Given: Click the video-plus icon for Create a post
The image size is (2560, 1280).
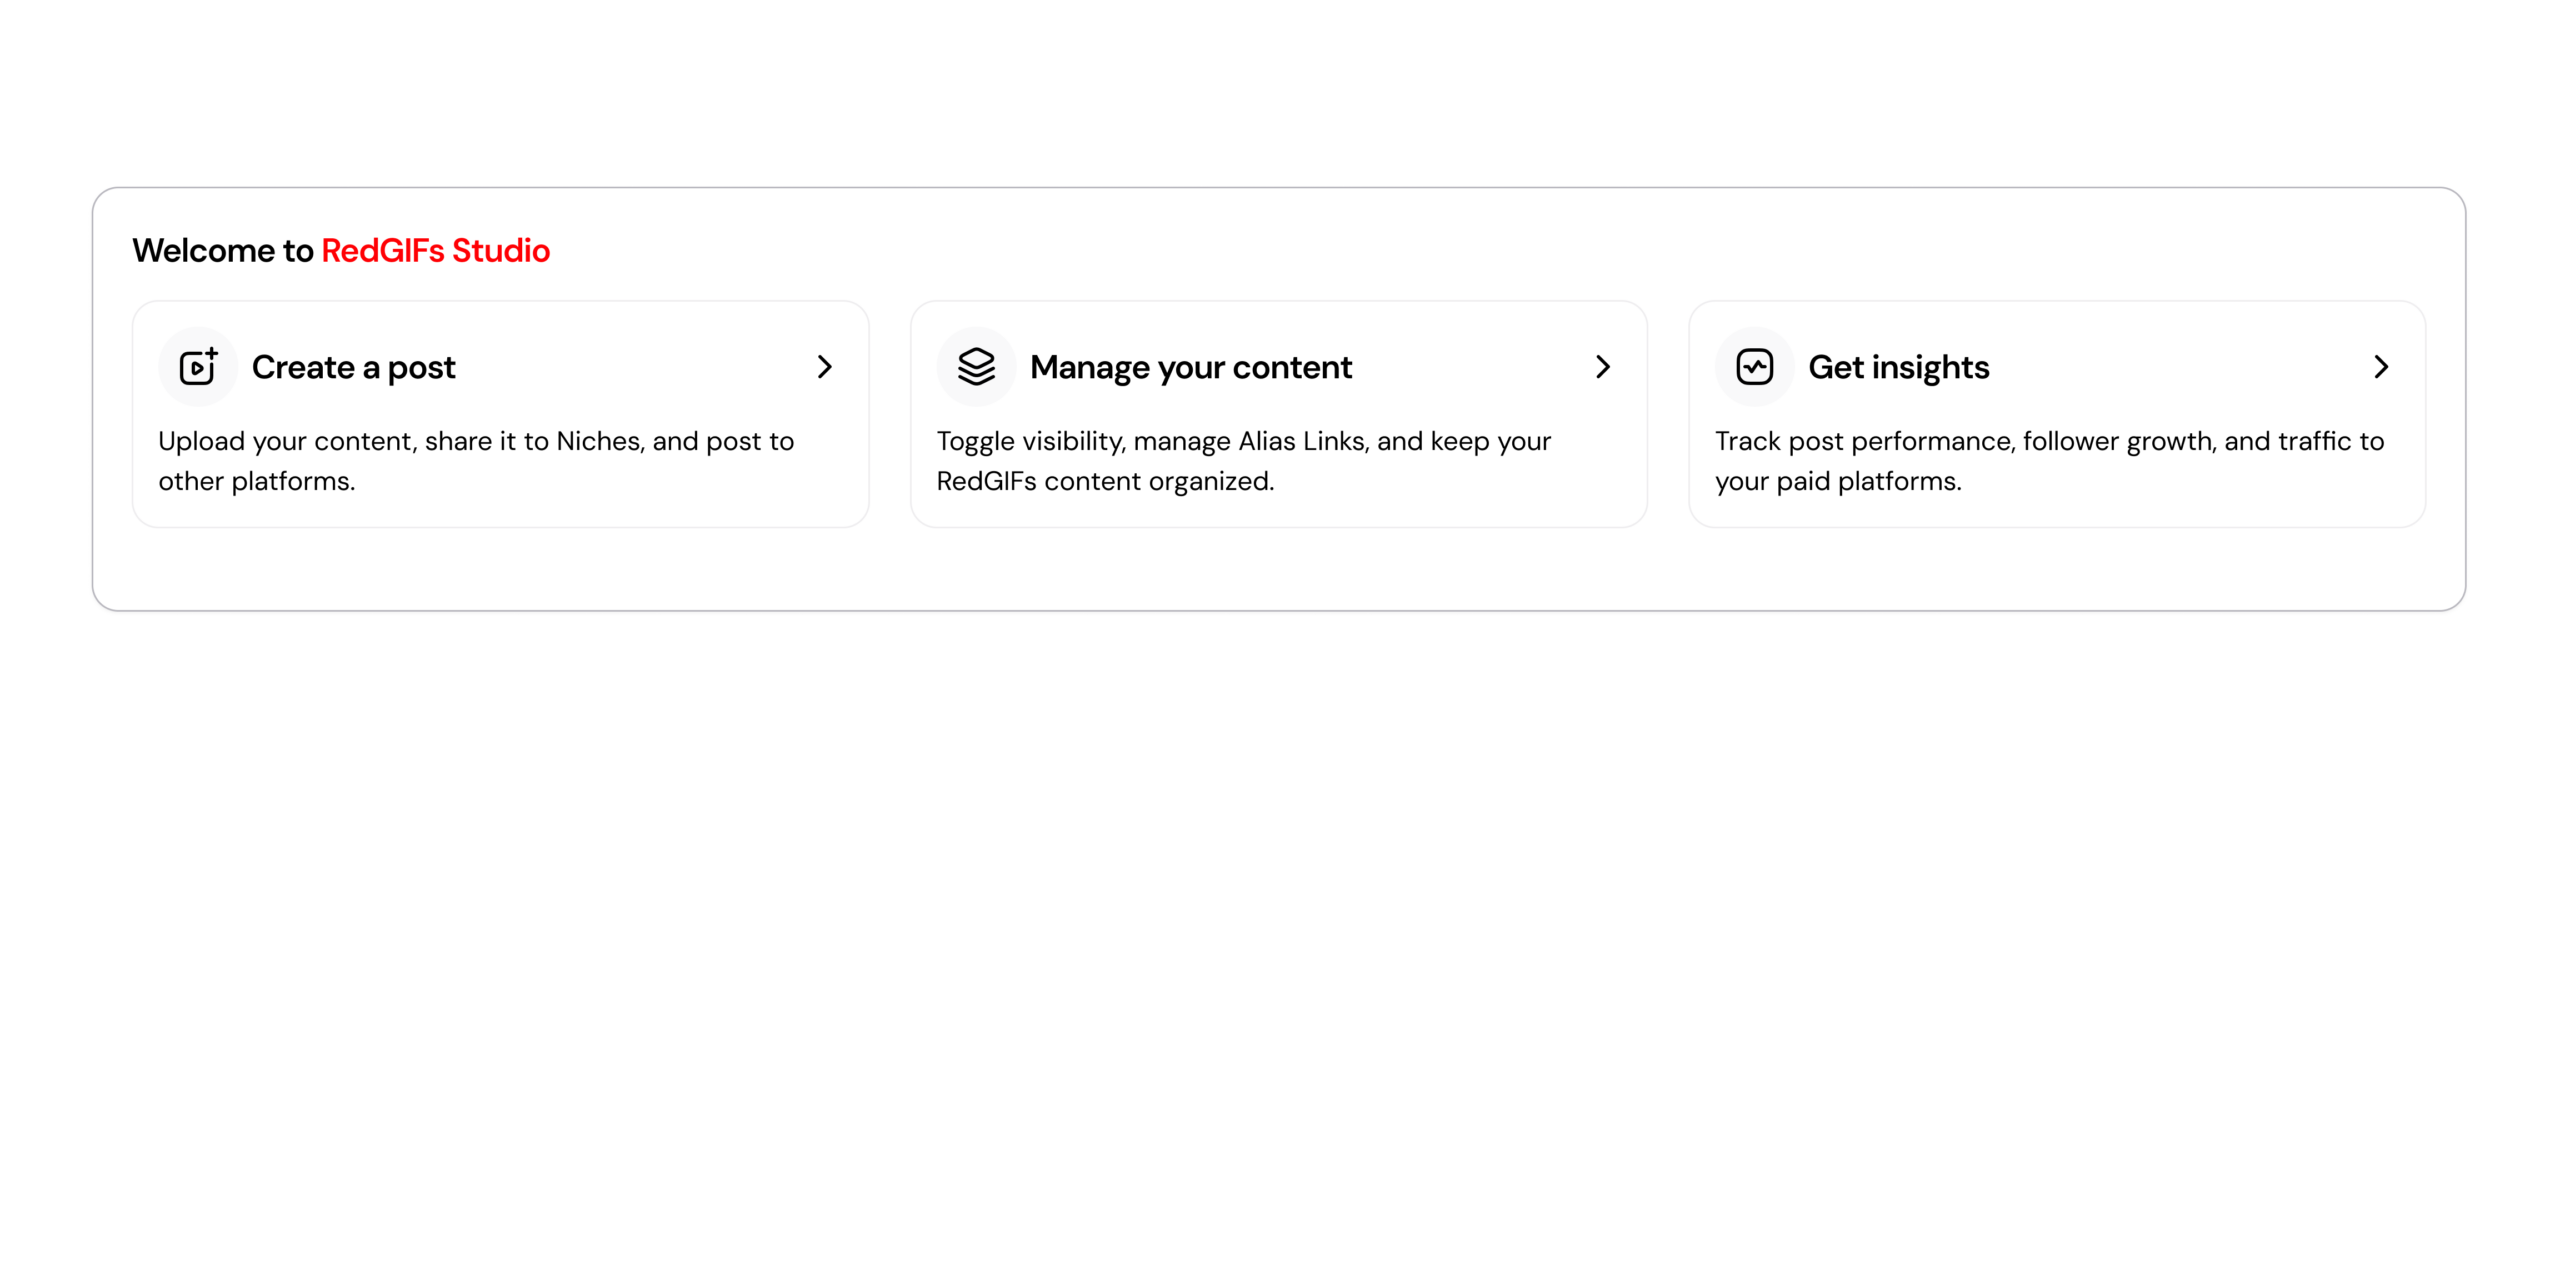Looking at the screenshot, I should [198, 367].
